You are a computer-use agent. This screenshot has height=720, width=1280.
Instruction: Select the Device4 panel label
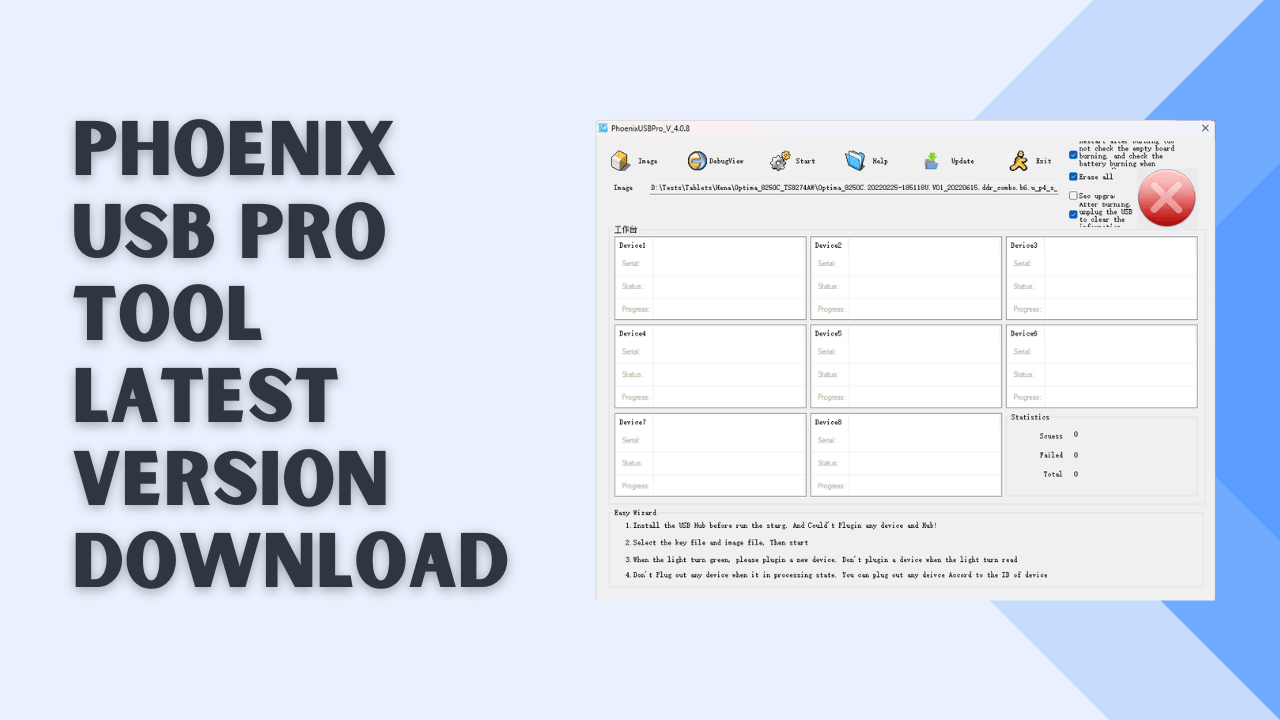pos(632,333)
